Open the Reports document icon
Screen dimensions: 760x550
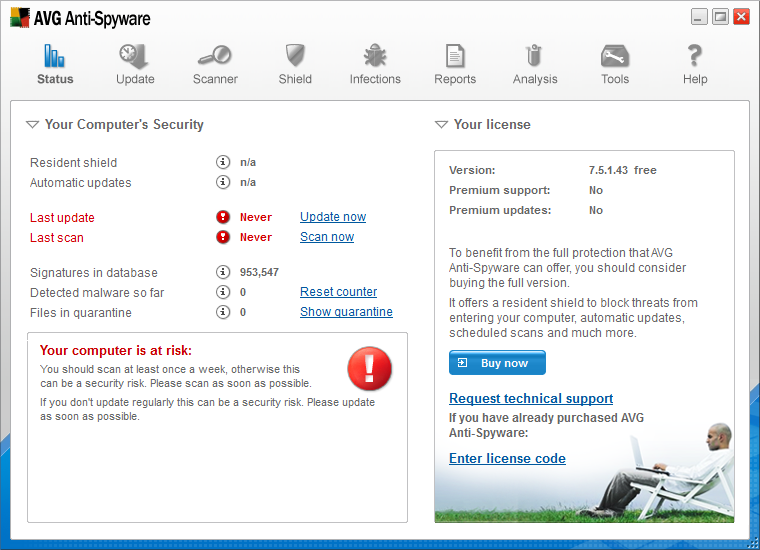click(x=455, y=56)
